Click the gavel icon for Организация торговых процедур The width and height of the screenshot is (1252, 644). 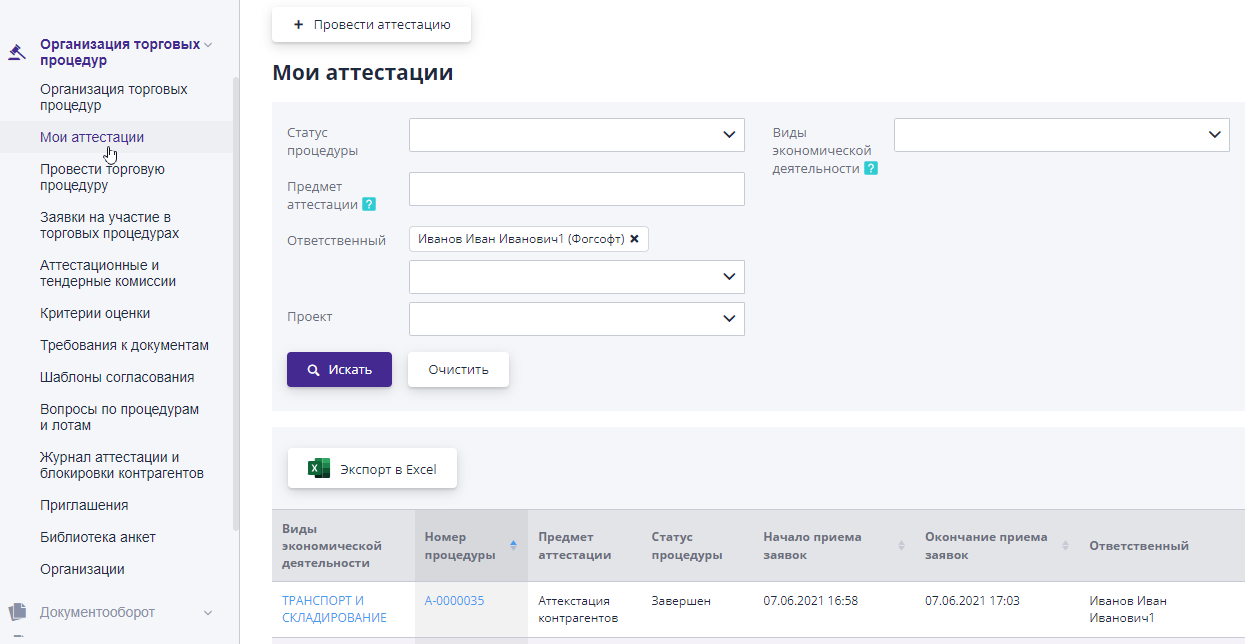[15, 51]
